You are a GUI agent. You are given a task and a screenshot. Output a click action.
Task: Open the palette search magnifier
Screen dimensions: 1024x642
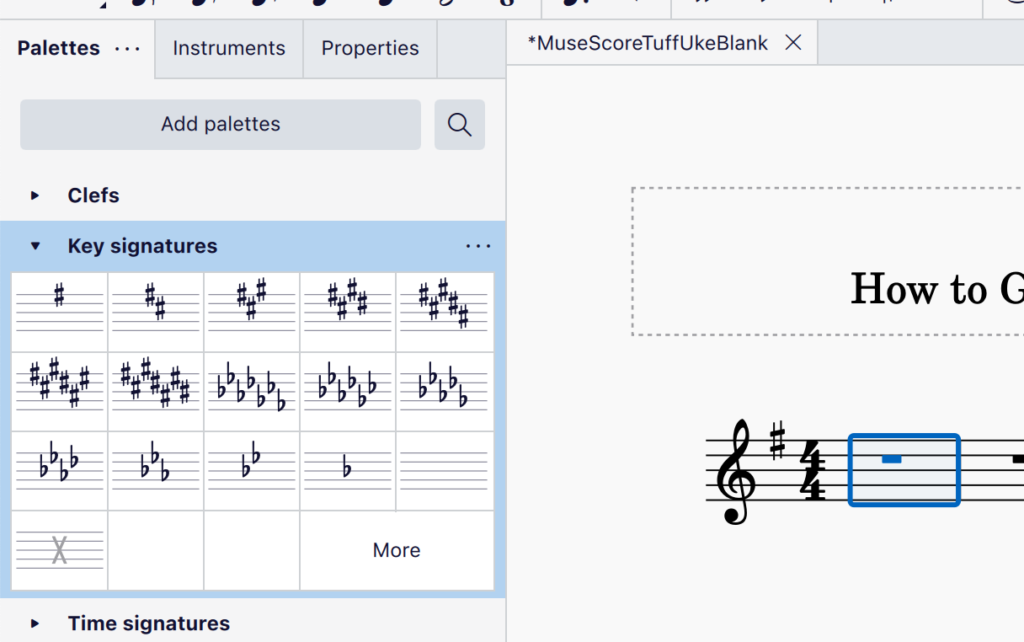coord(459,124)
